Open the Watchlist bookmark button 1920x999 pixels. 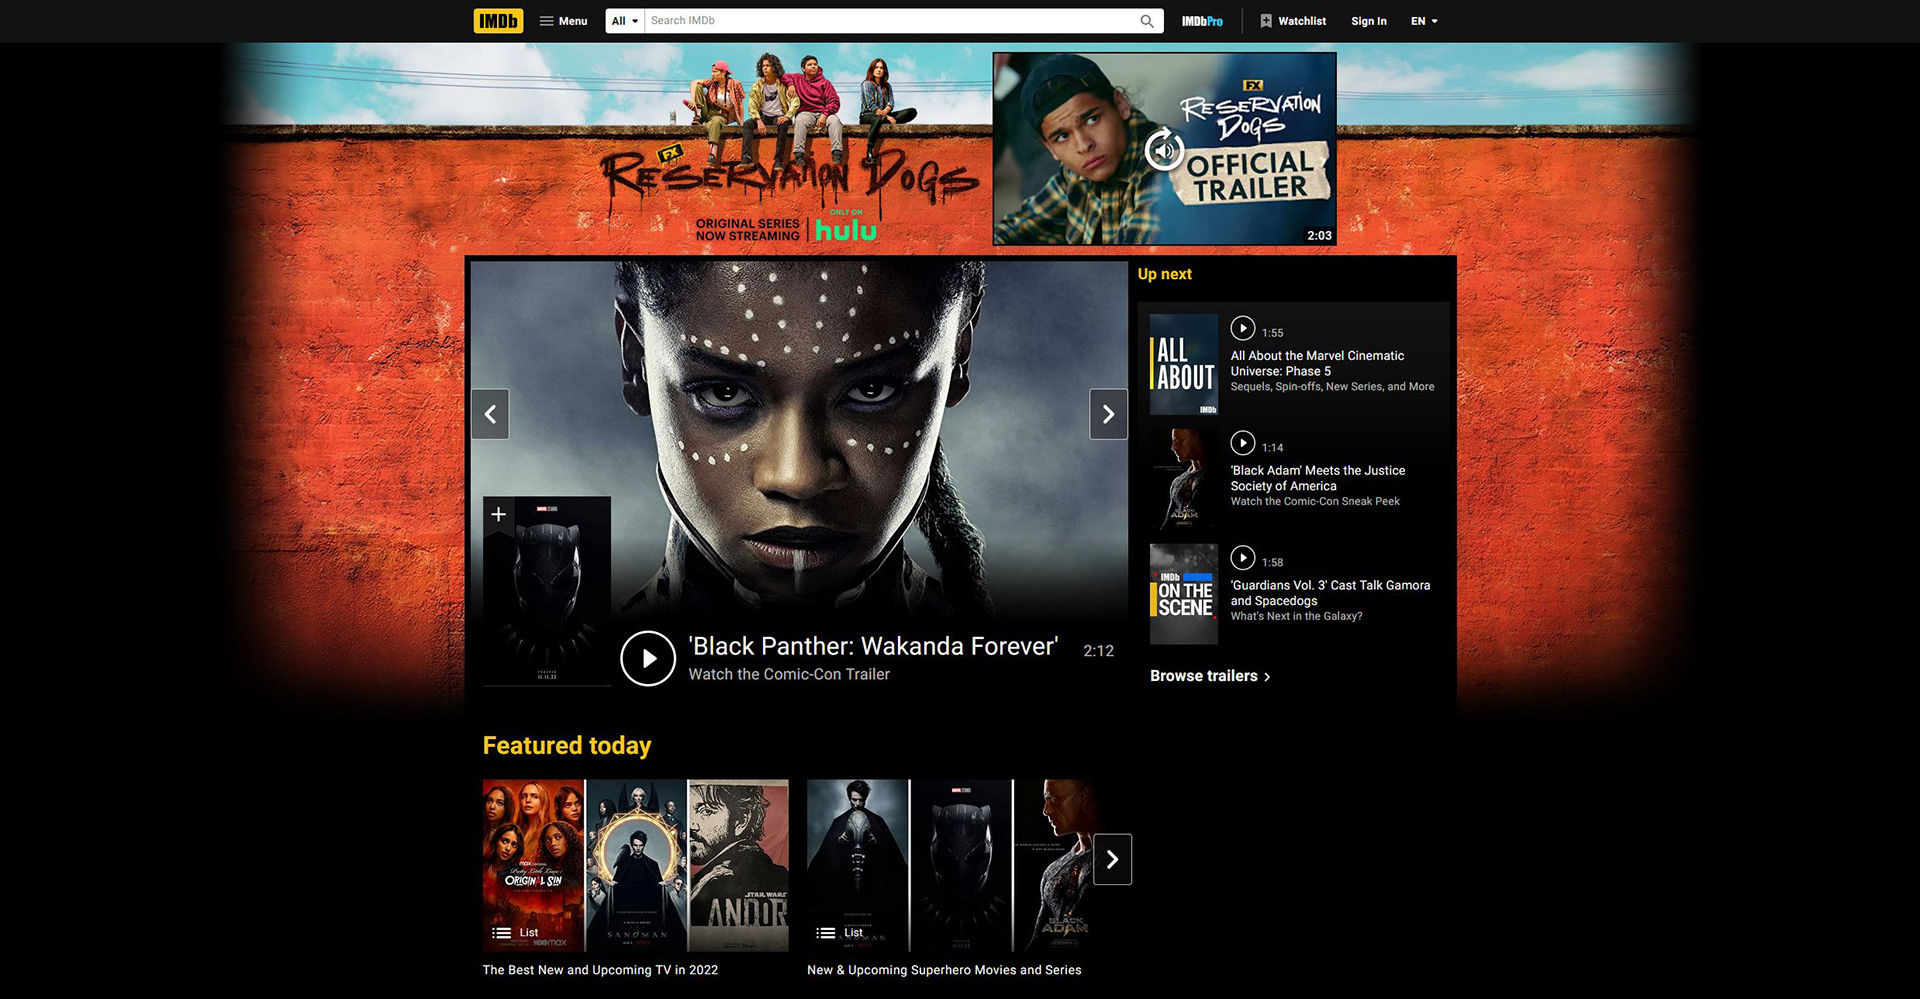tap(1293, 21)
